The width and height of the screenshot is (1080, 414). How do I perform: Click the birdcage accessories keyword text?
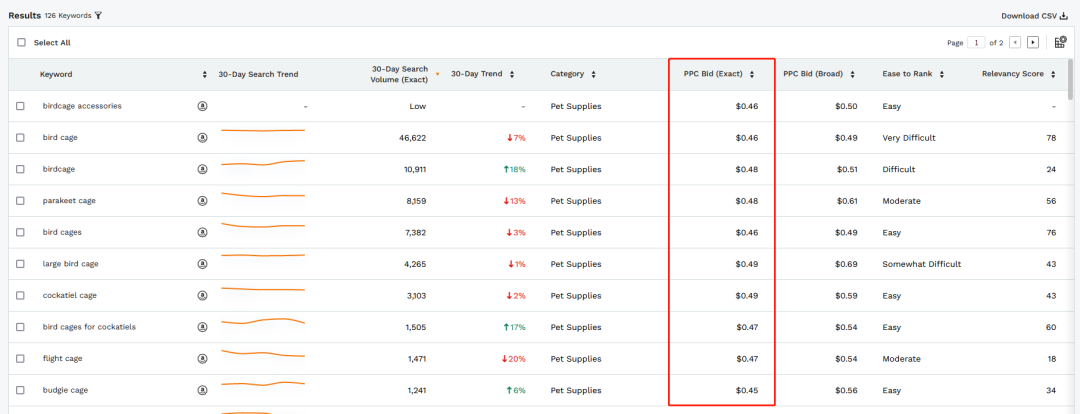[82, 106]
